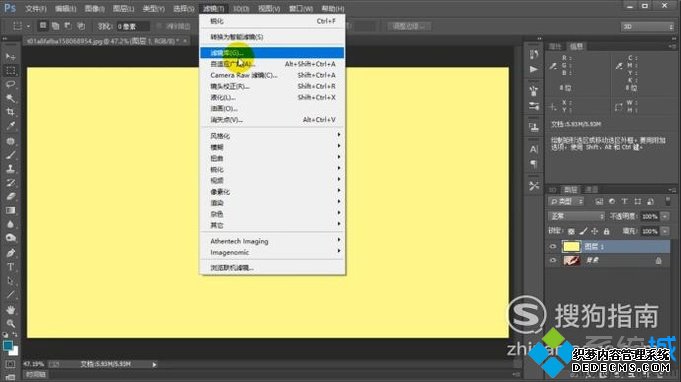Image resolution: width=681 pixels, height=382 pixels.
Task: Toggle lock position in Layers panel
Action: pos(595,231)
